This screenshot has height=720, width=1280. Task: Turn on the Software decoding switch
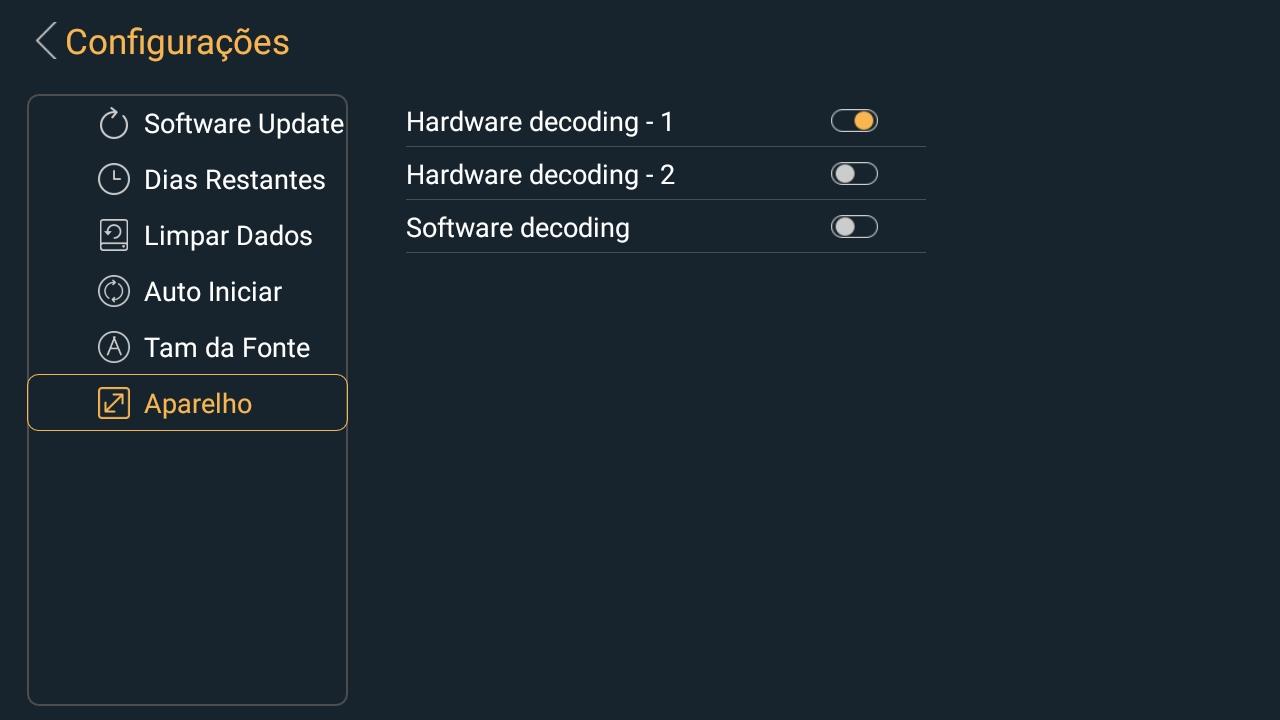click(854, 227)
